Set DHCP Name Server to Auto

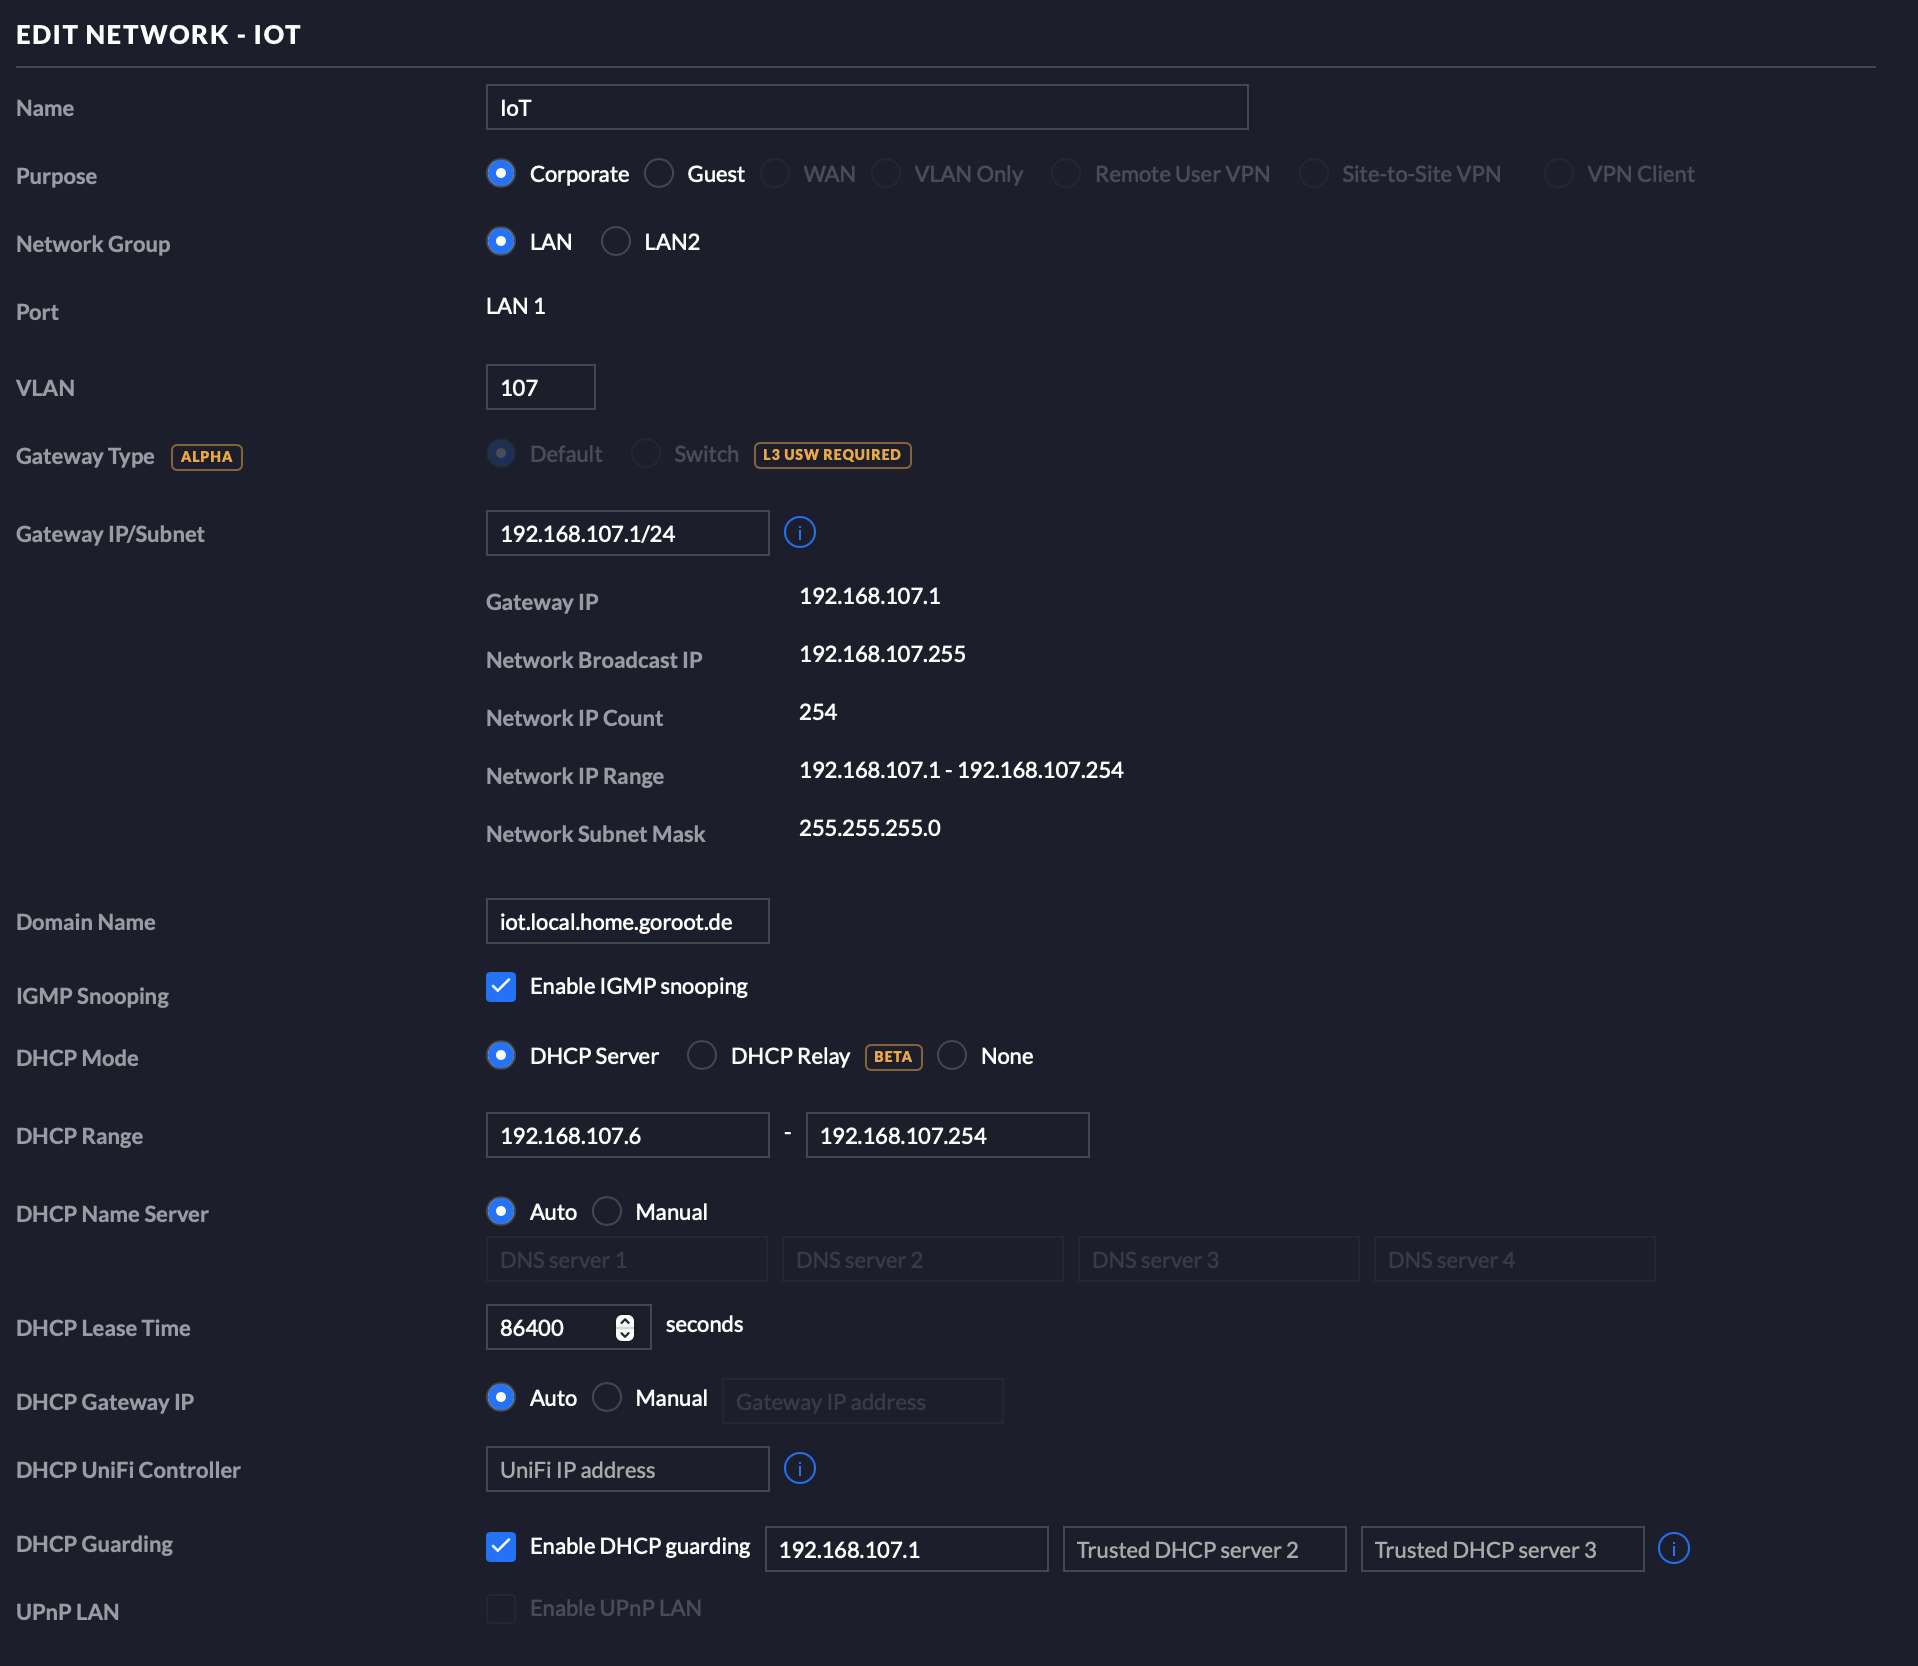pyautogui.click(x=501, y=1211)
